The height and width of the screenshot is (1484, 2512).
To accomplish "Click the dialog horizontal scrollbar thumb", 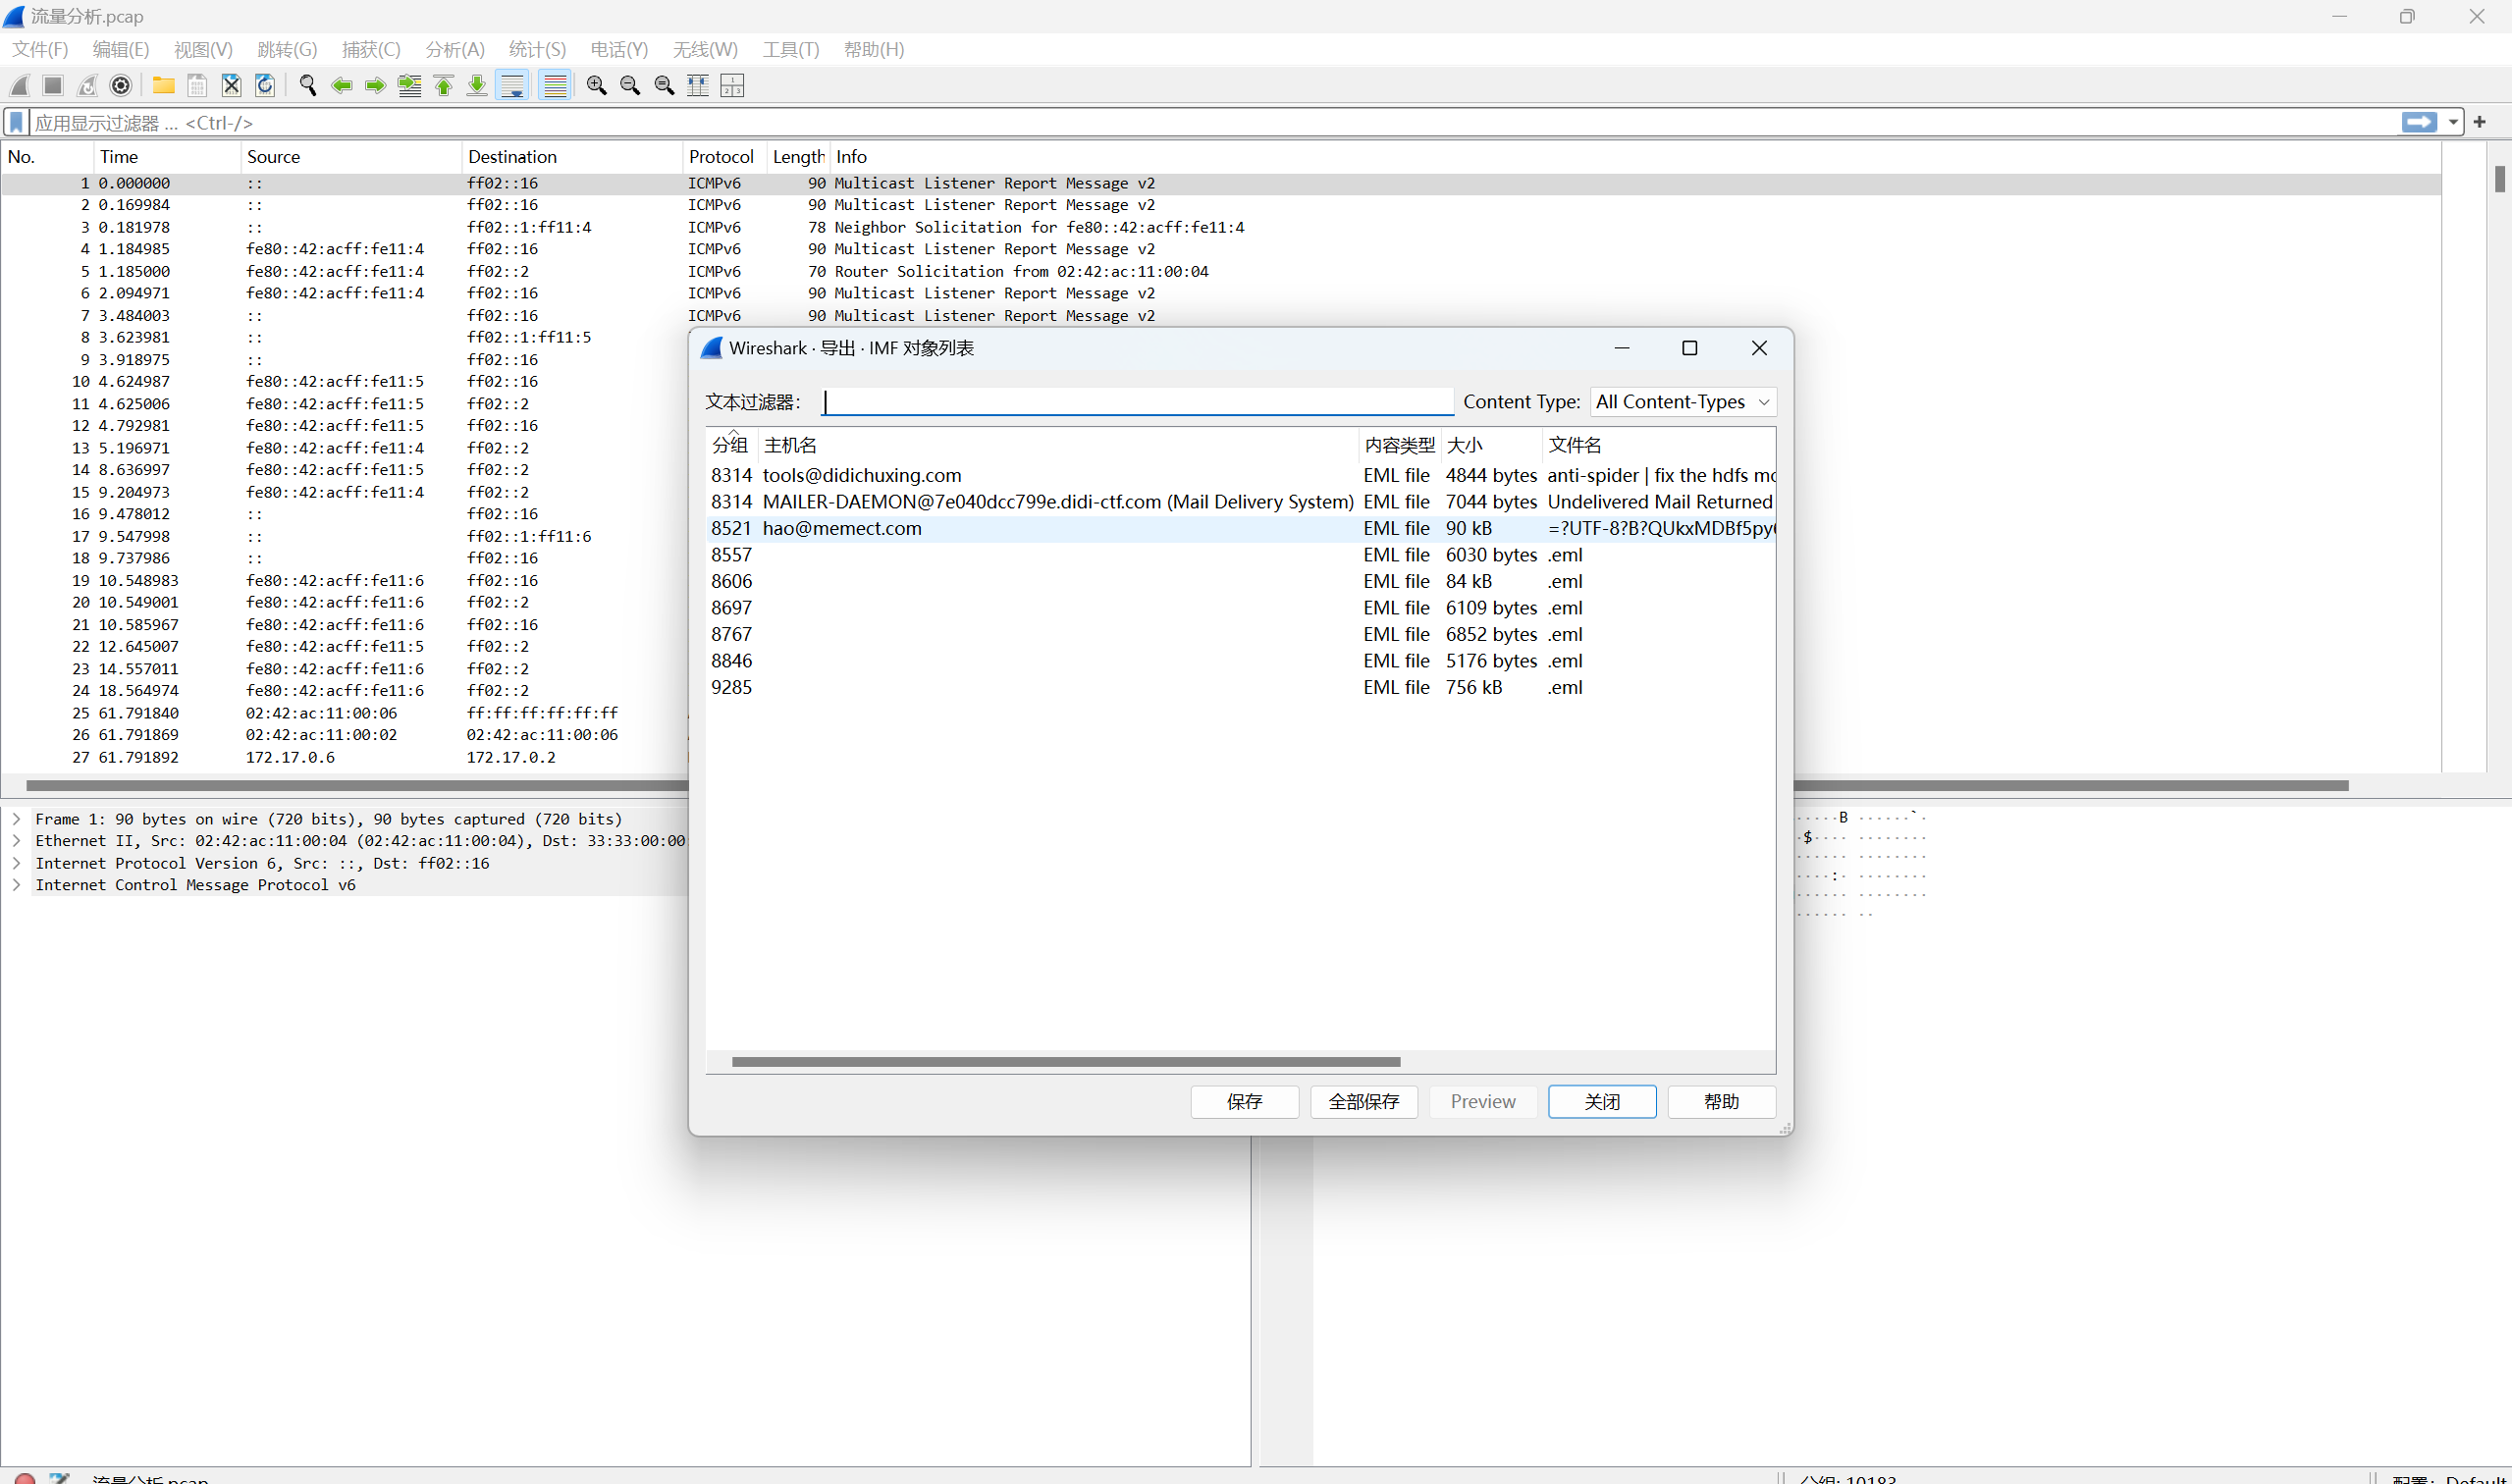I will (x=1066, y=1062).
